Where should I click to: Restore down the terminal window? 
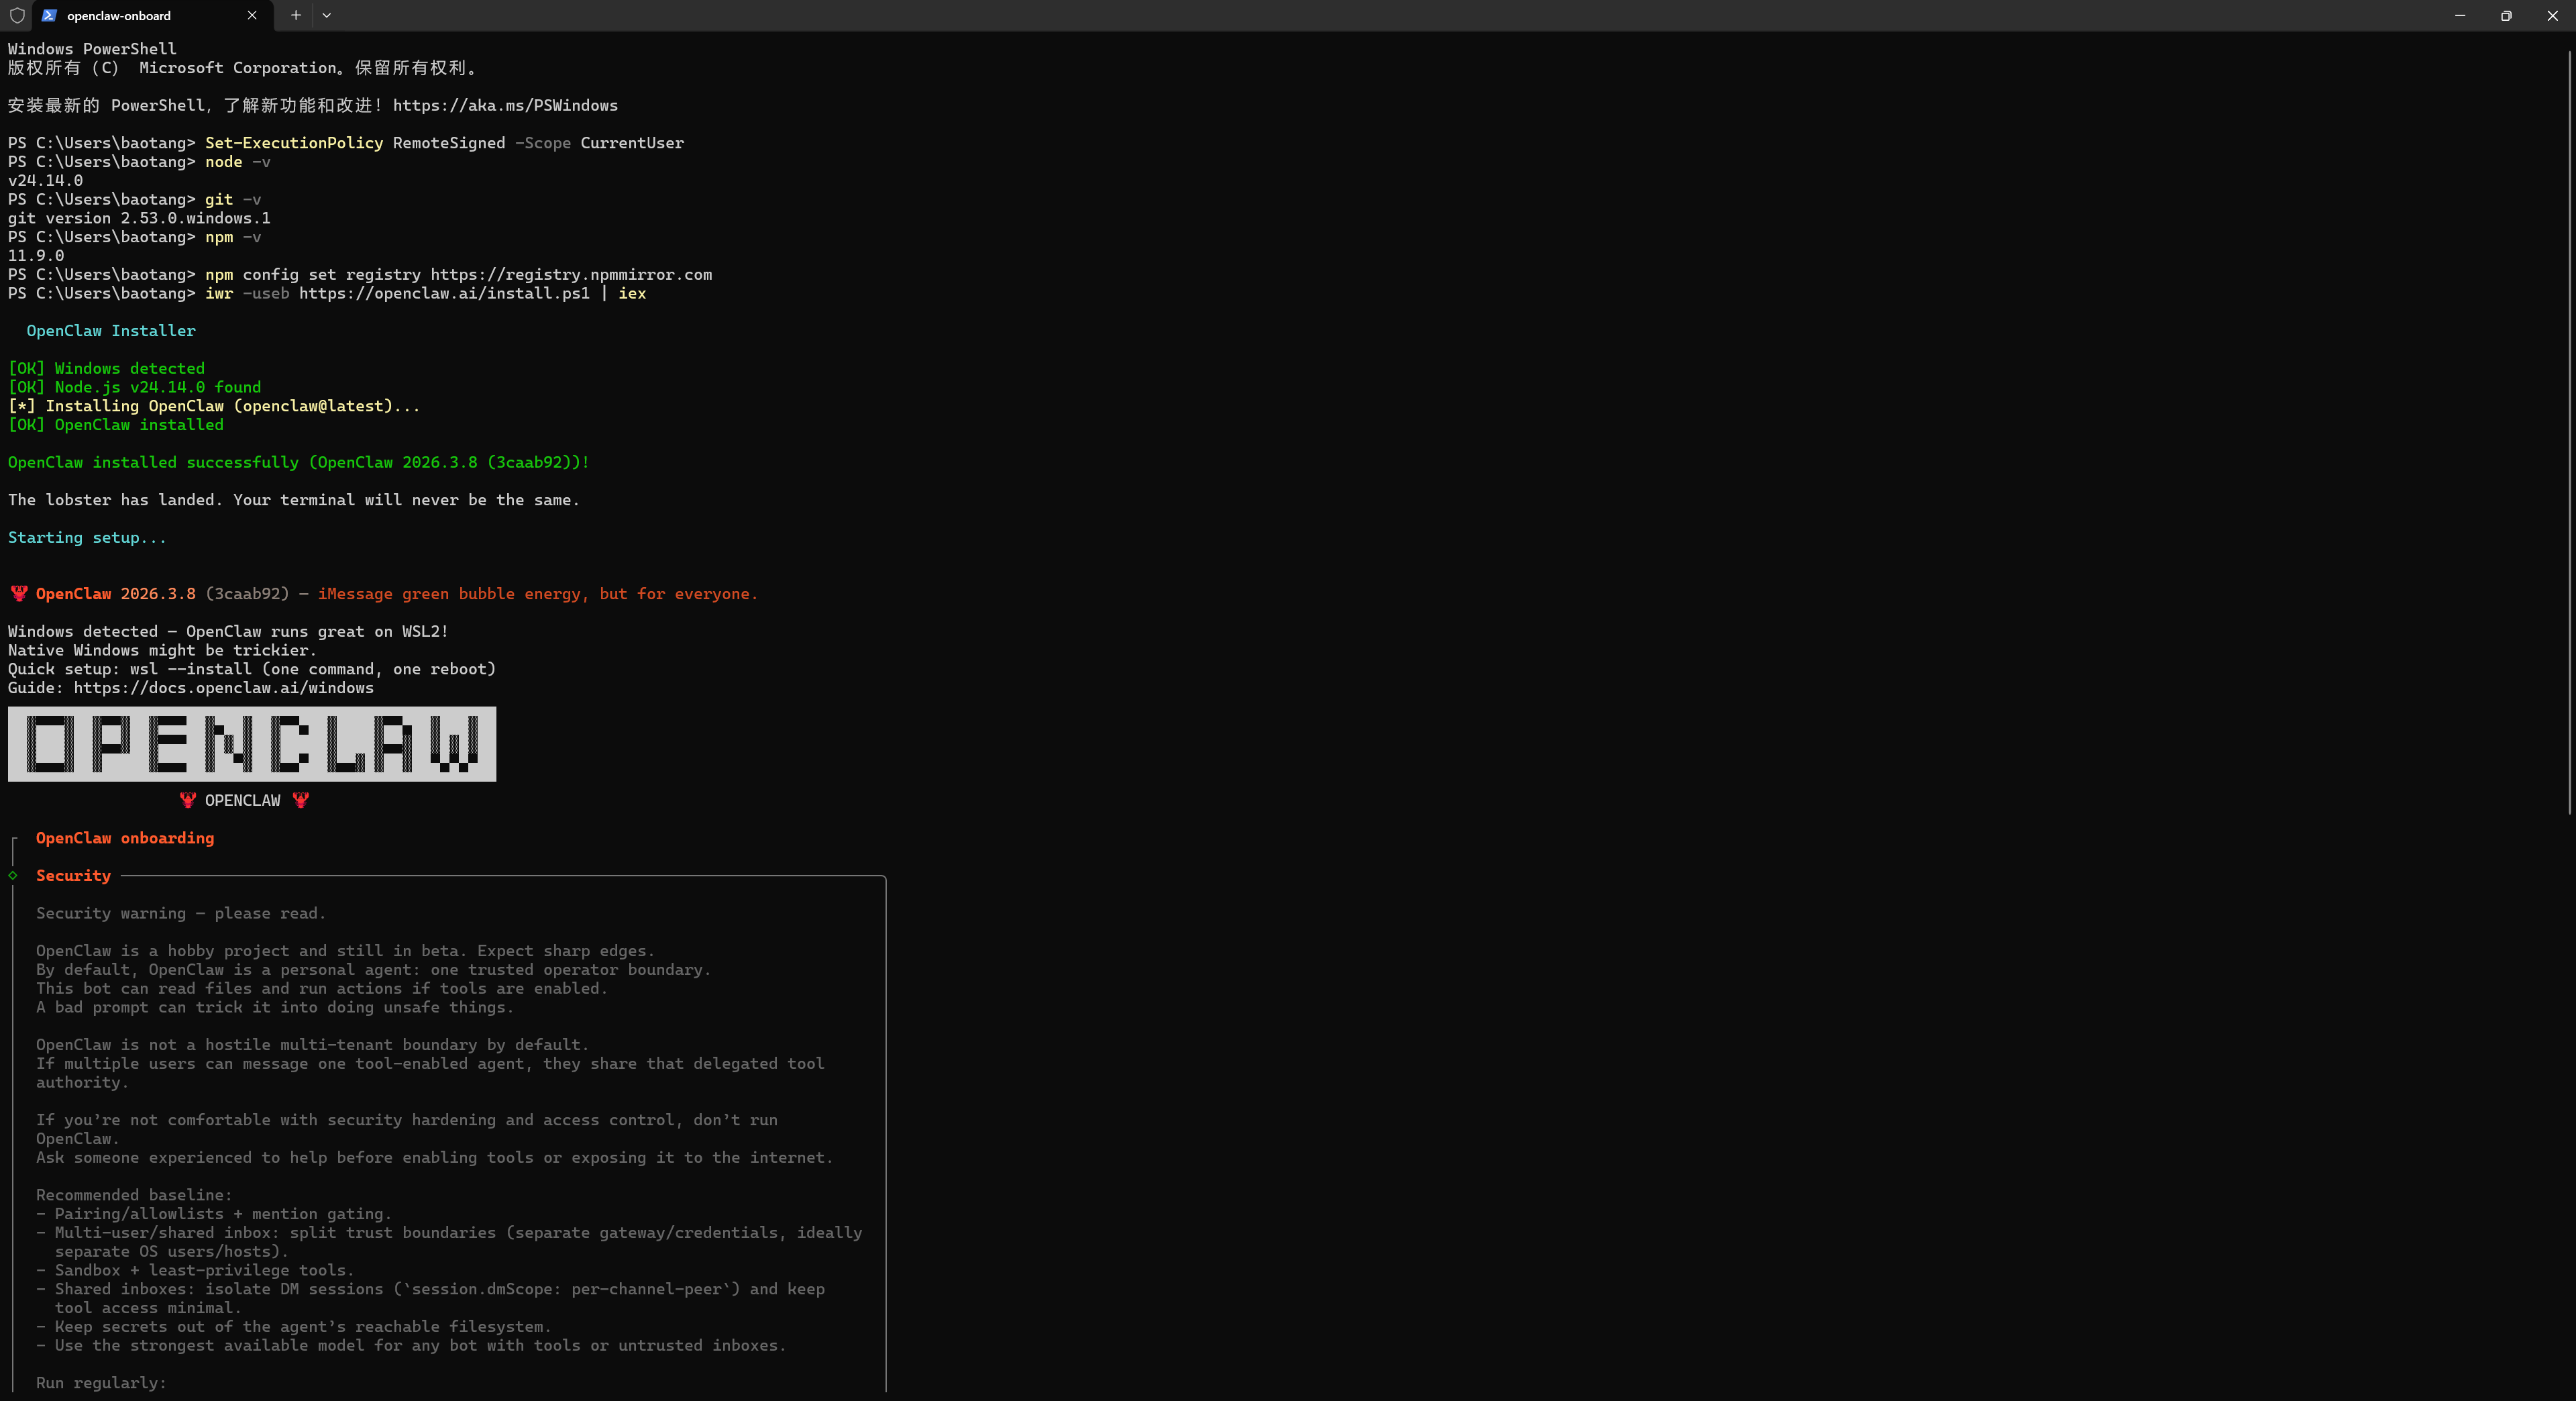(x=2506, y=15)
